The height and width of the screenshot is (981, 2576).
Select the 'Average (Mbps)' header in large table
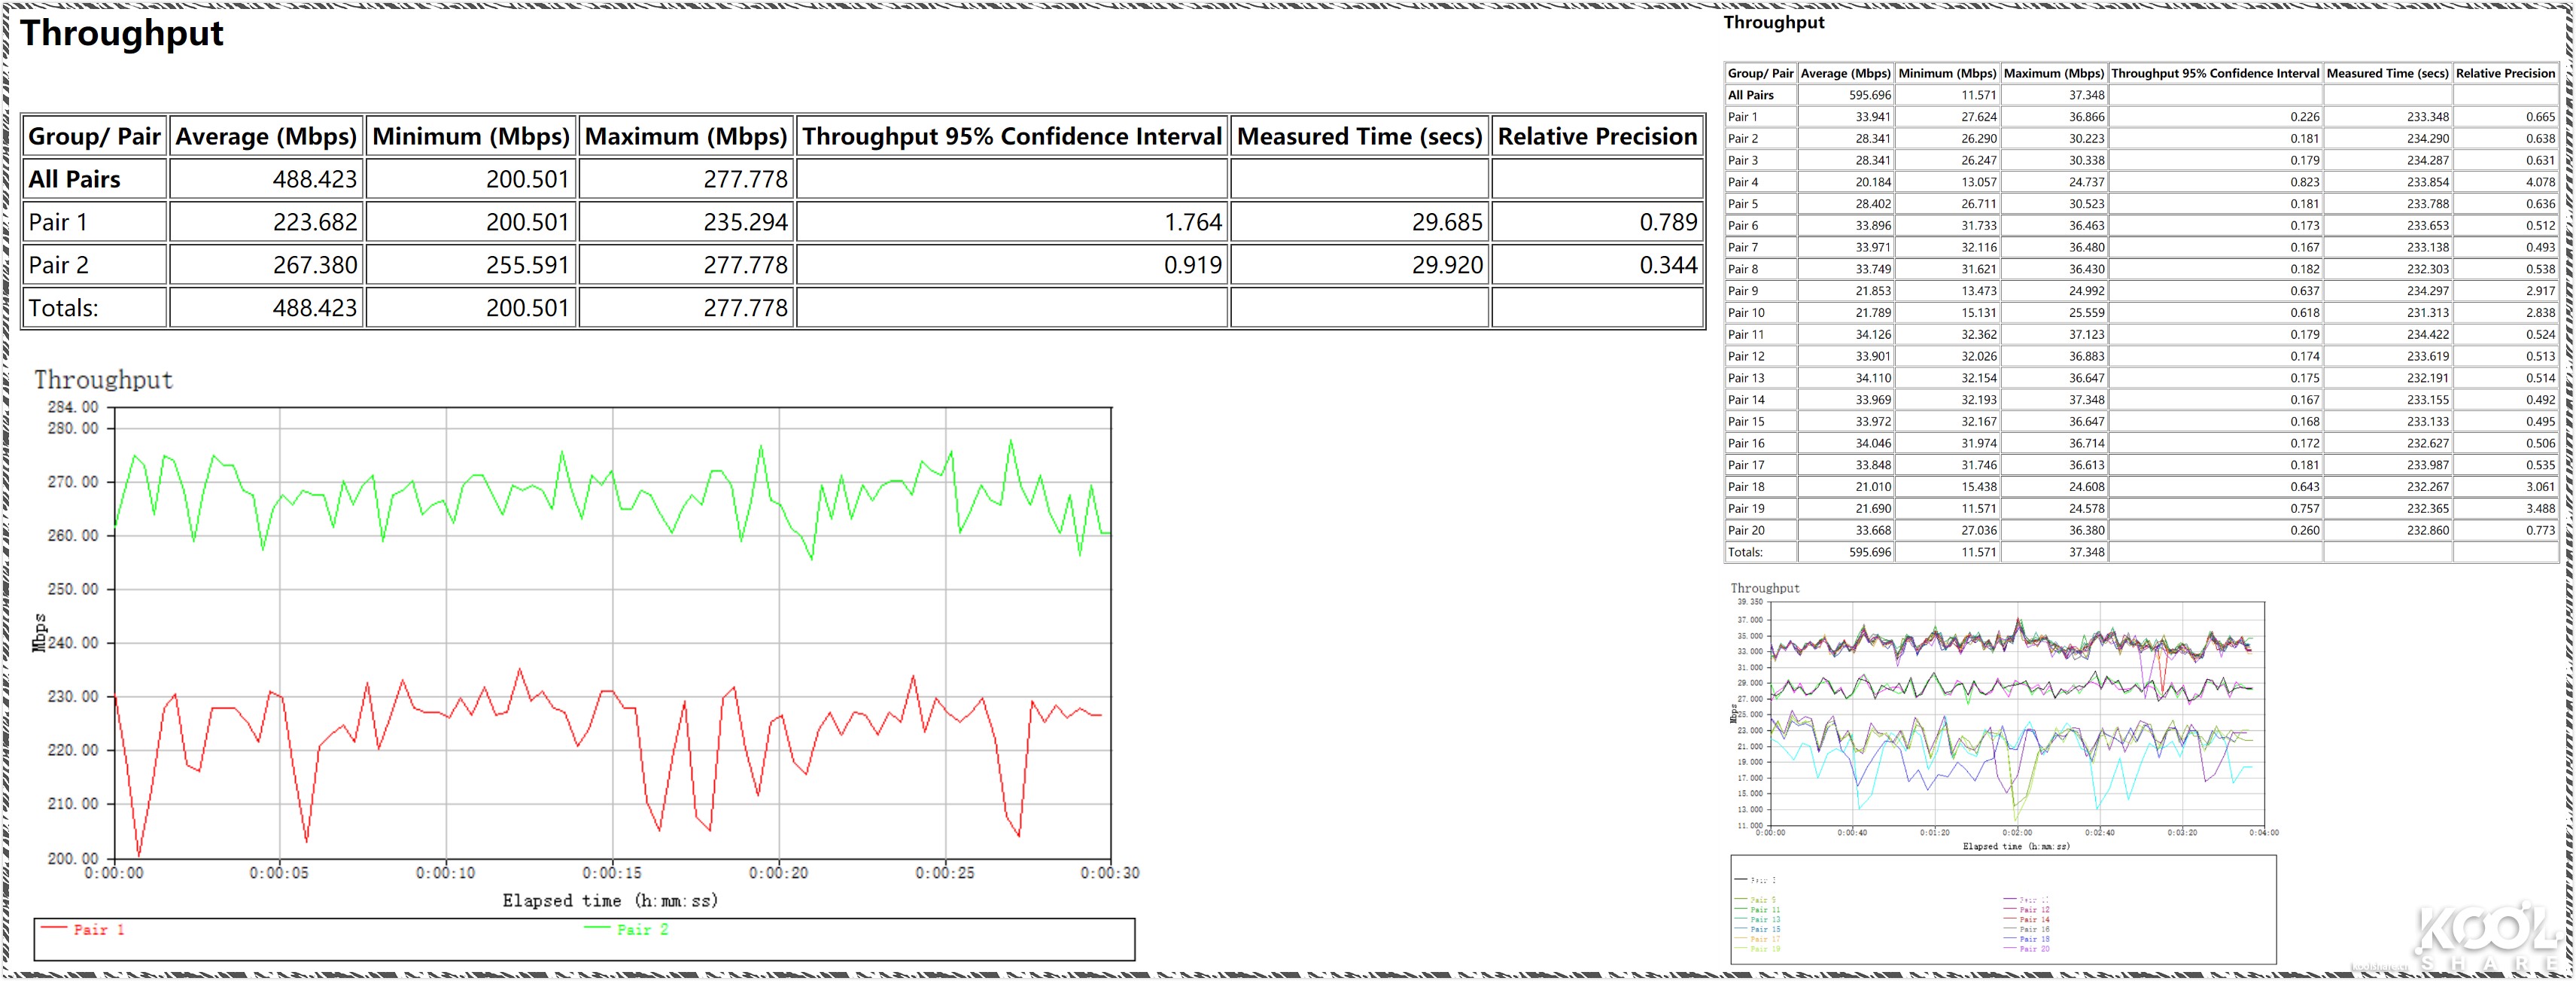[x=266, y=136]
